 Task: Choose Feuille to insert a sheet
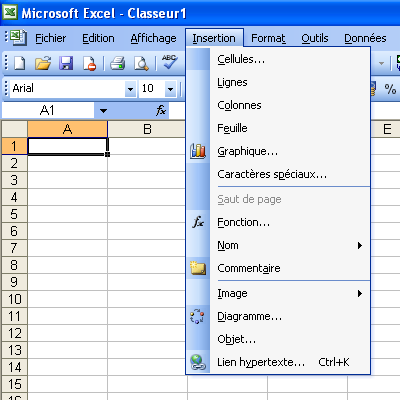(278, 128)
